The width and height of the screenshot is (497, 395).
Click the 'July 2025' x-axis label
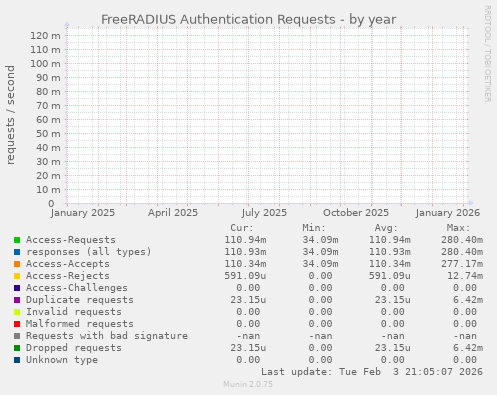tap(264, 213)
